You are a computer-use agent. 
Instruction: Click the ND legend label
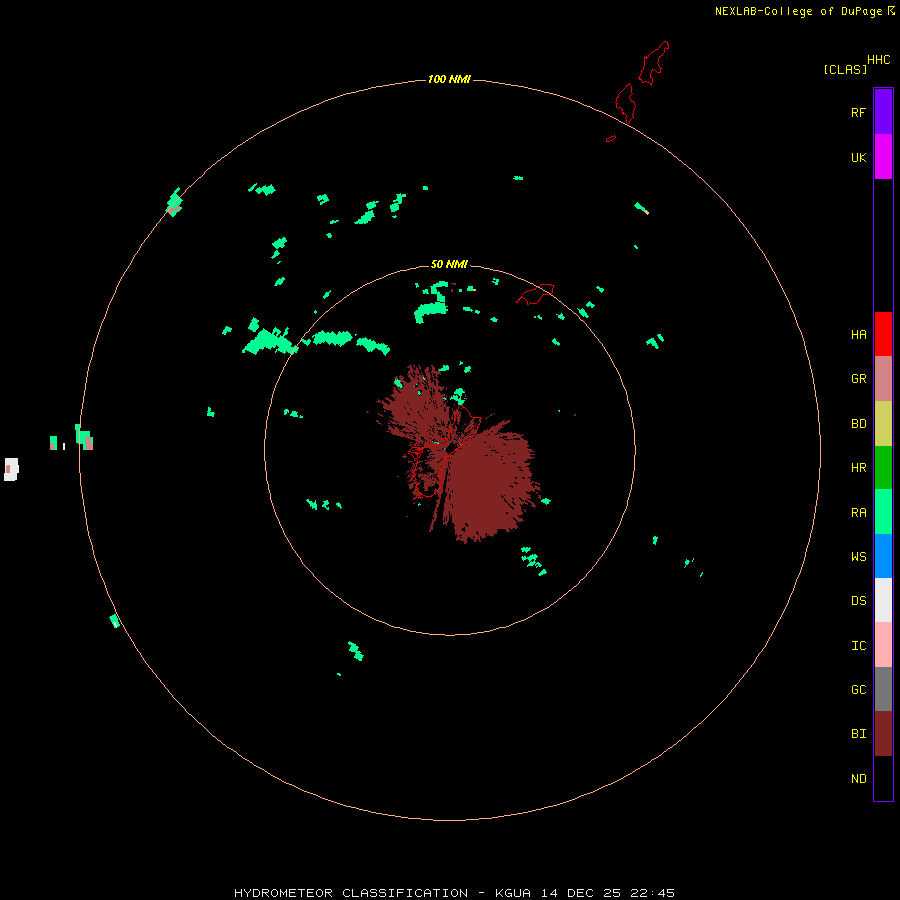858,778
